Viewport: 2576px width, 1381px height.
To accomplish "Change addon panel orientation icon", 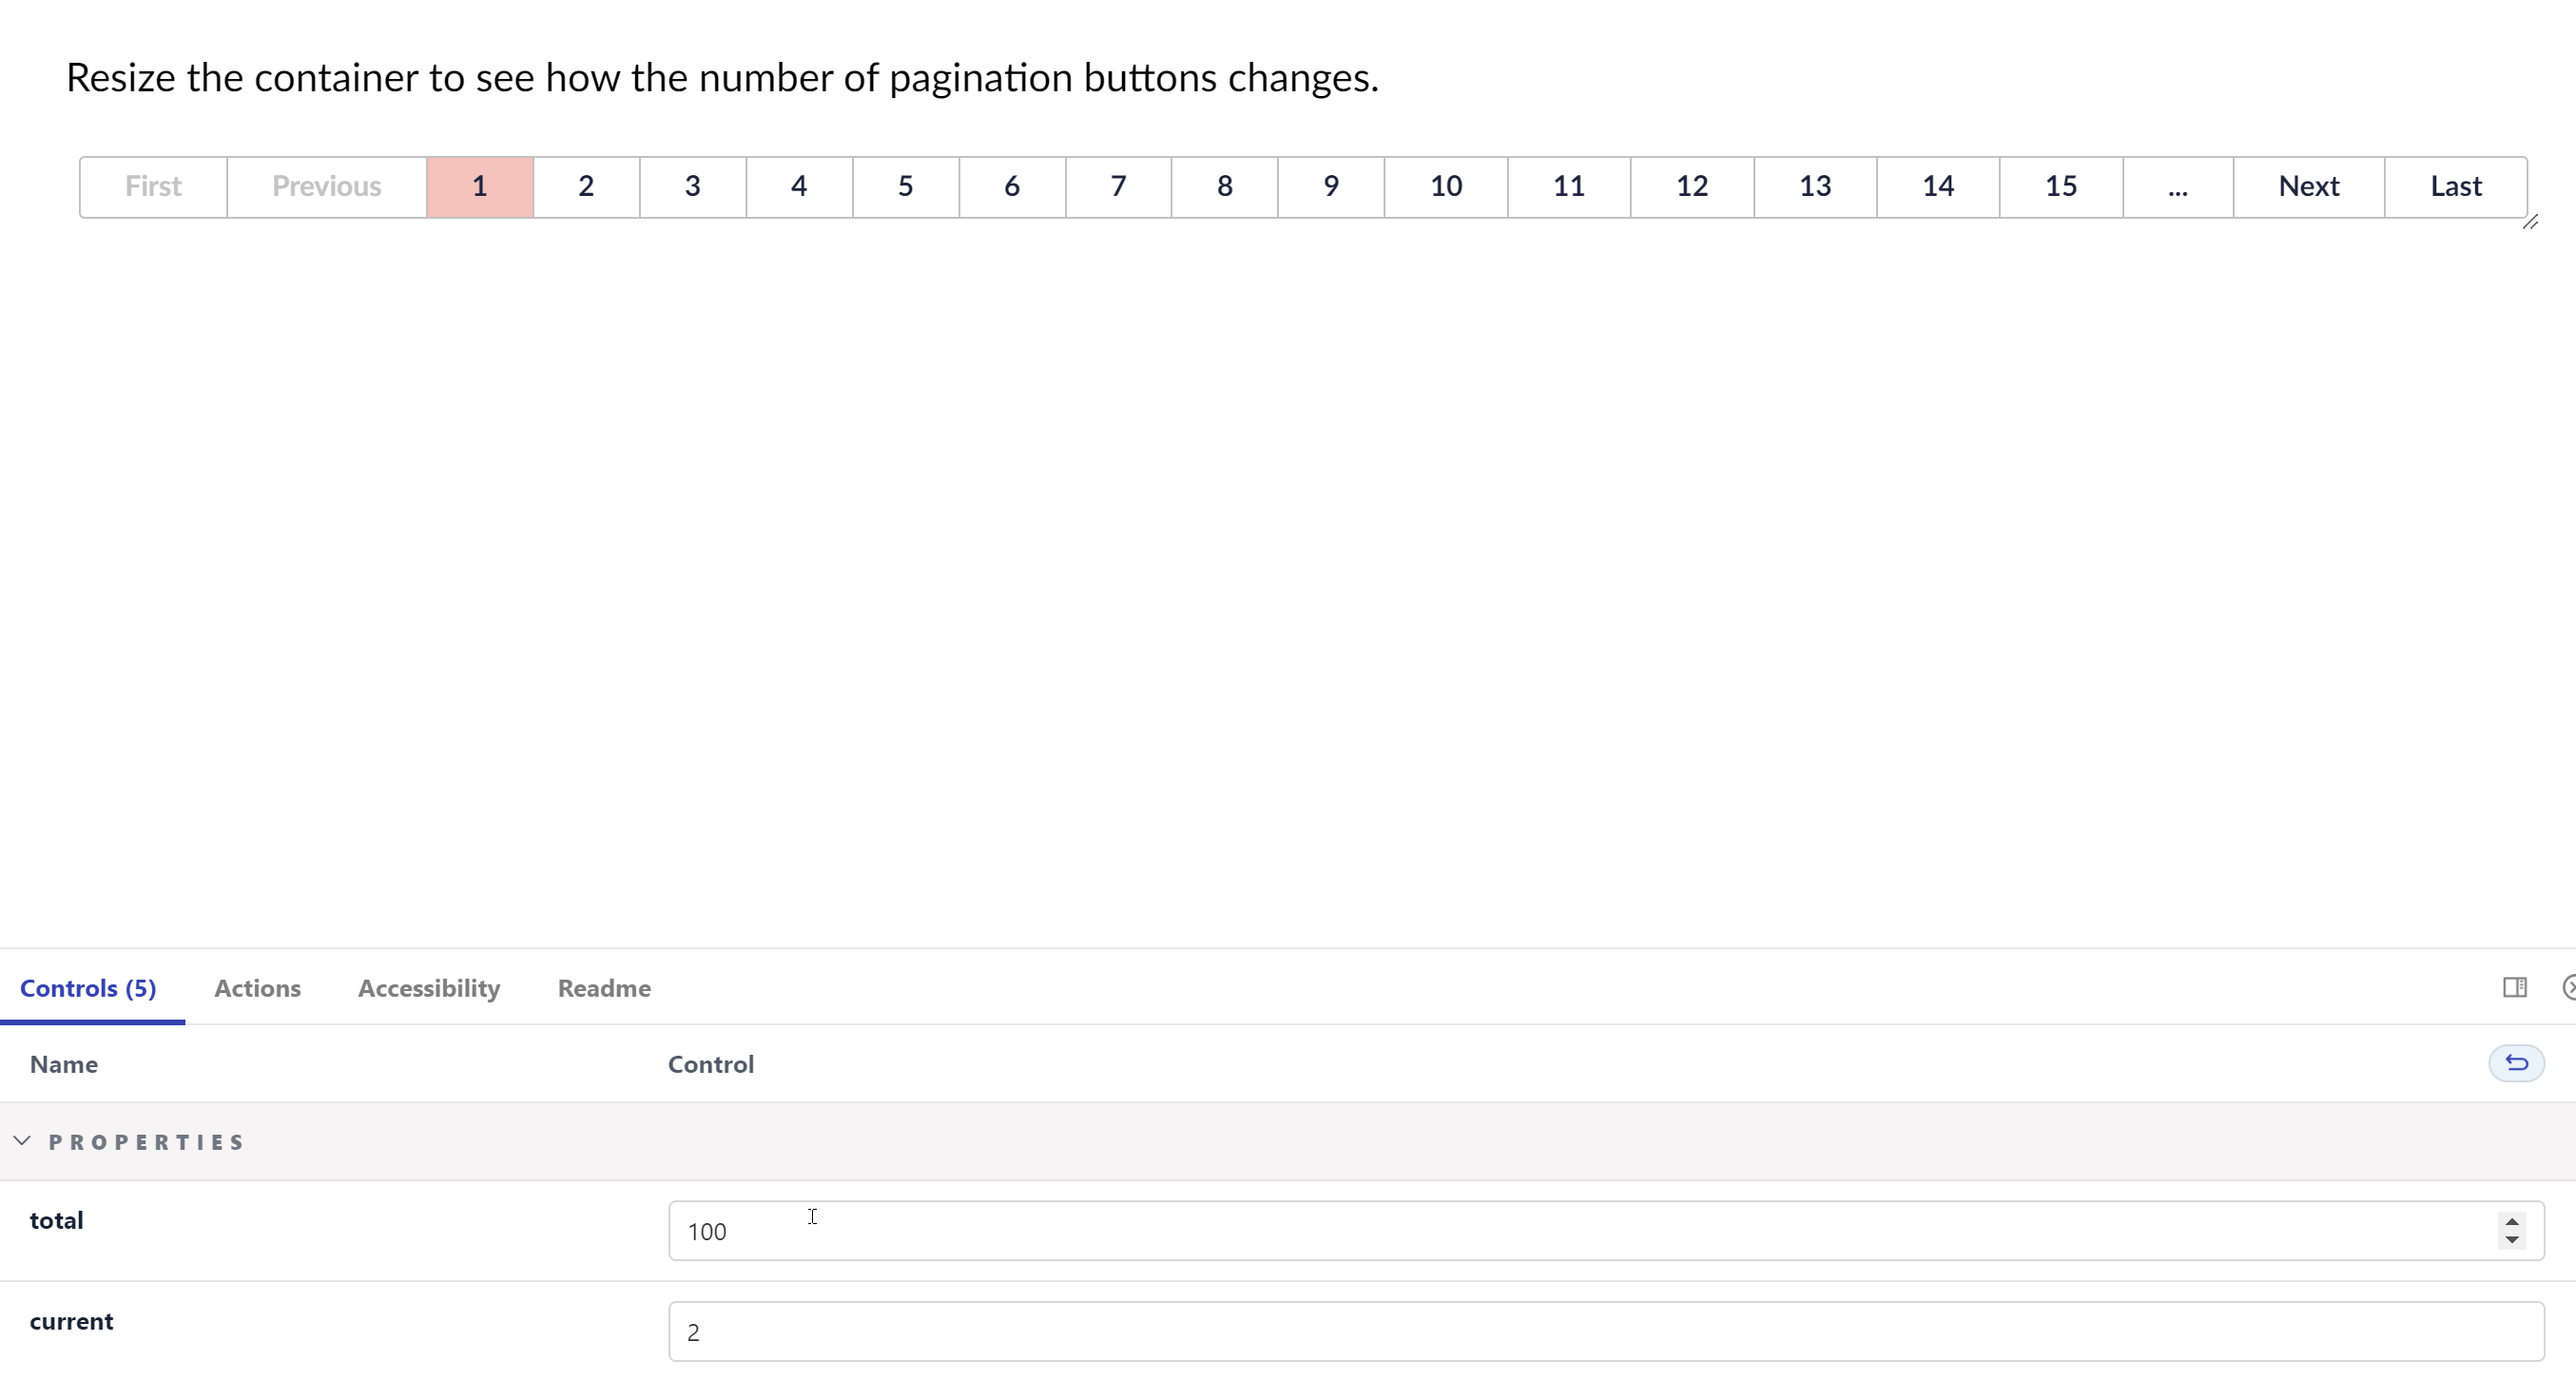I will [2515, 988].
